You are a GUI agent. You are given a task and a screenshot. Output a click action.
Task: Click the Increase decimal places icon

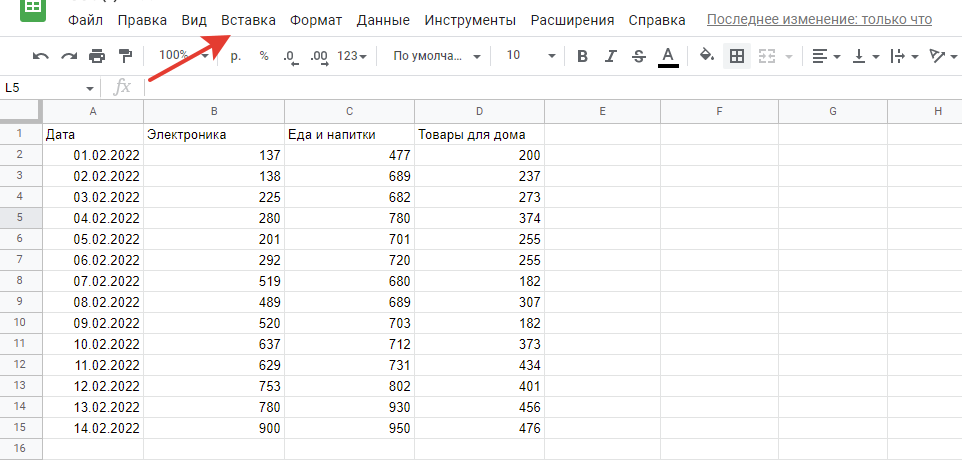coord(319,56)
